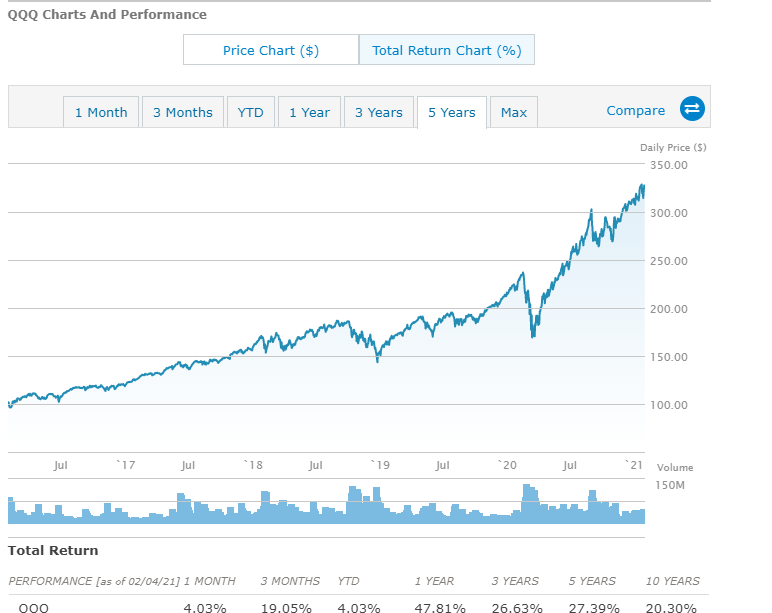Click the 1 MONTH column header
The image size is (772, 613).
[x=210, y=581]
